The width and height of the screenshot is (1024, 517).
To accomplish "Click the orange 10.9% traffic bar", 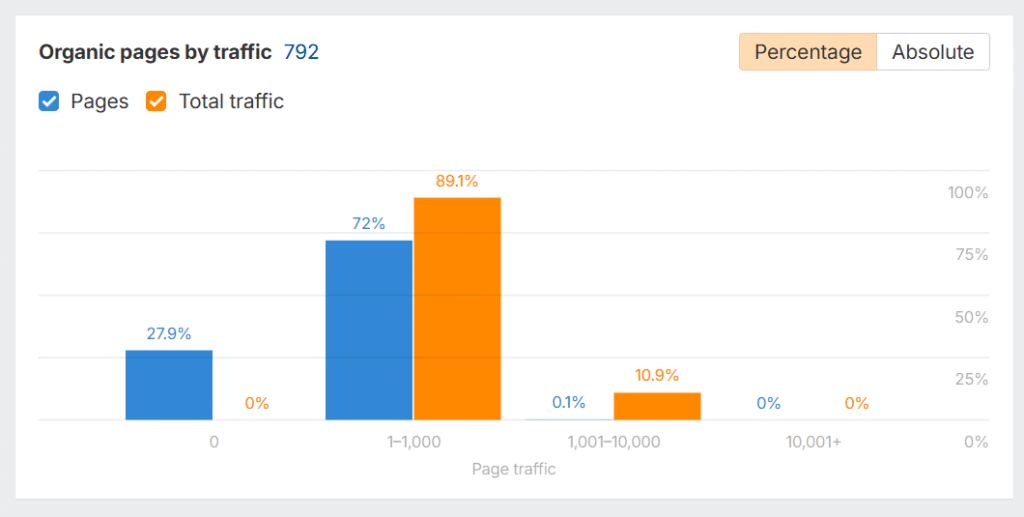I will pos(657,406).
